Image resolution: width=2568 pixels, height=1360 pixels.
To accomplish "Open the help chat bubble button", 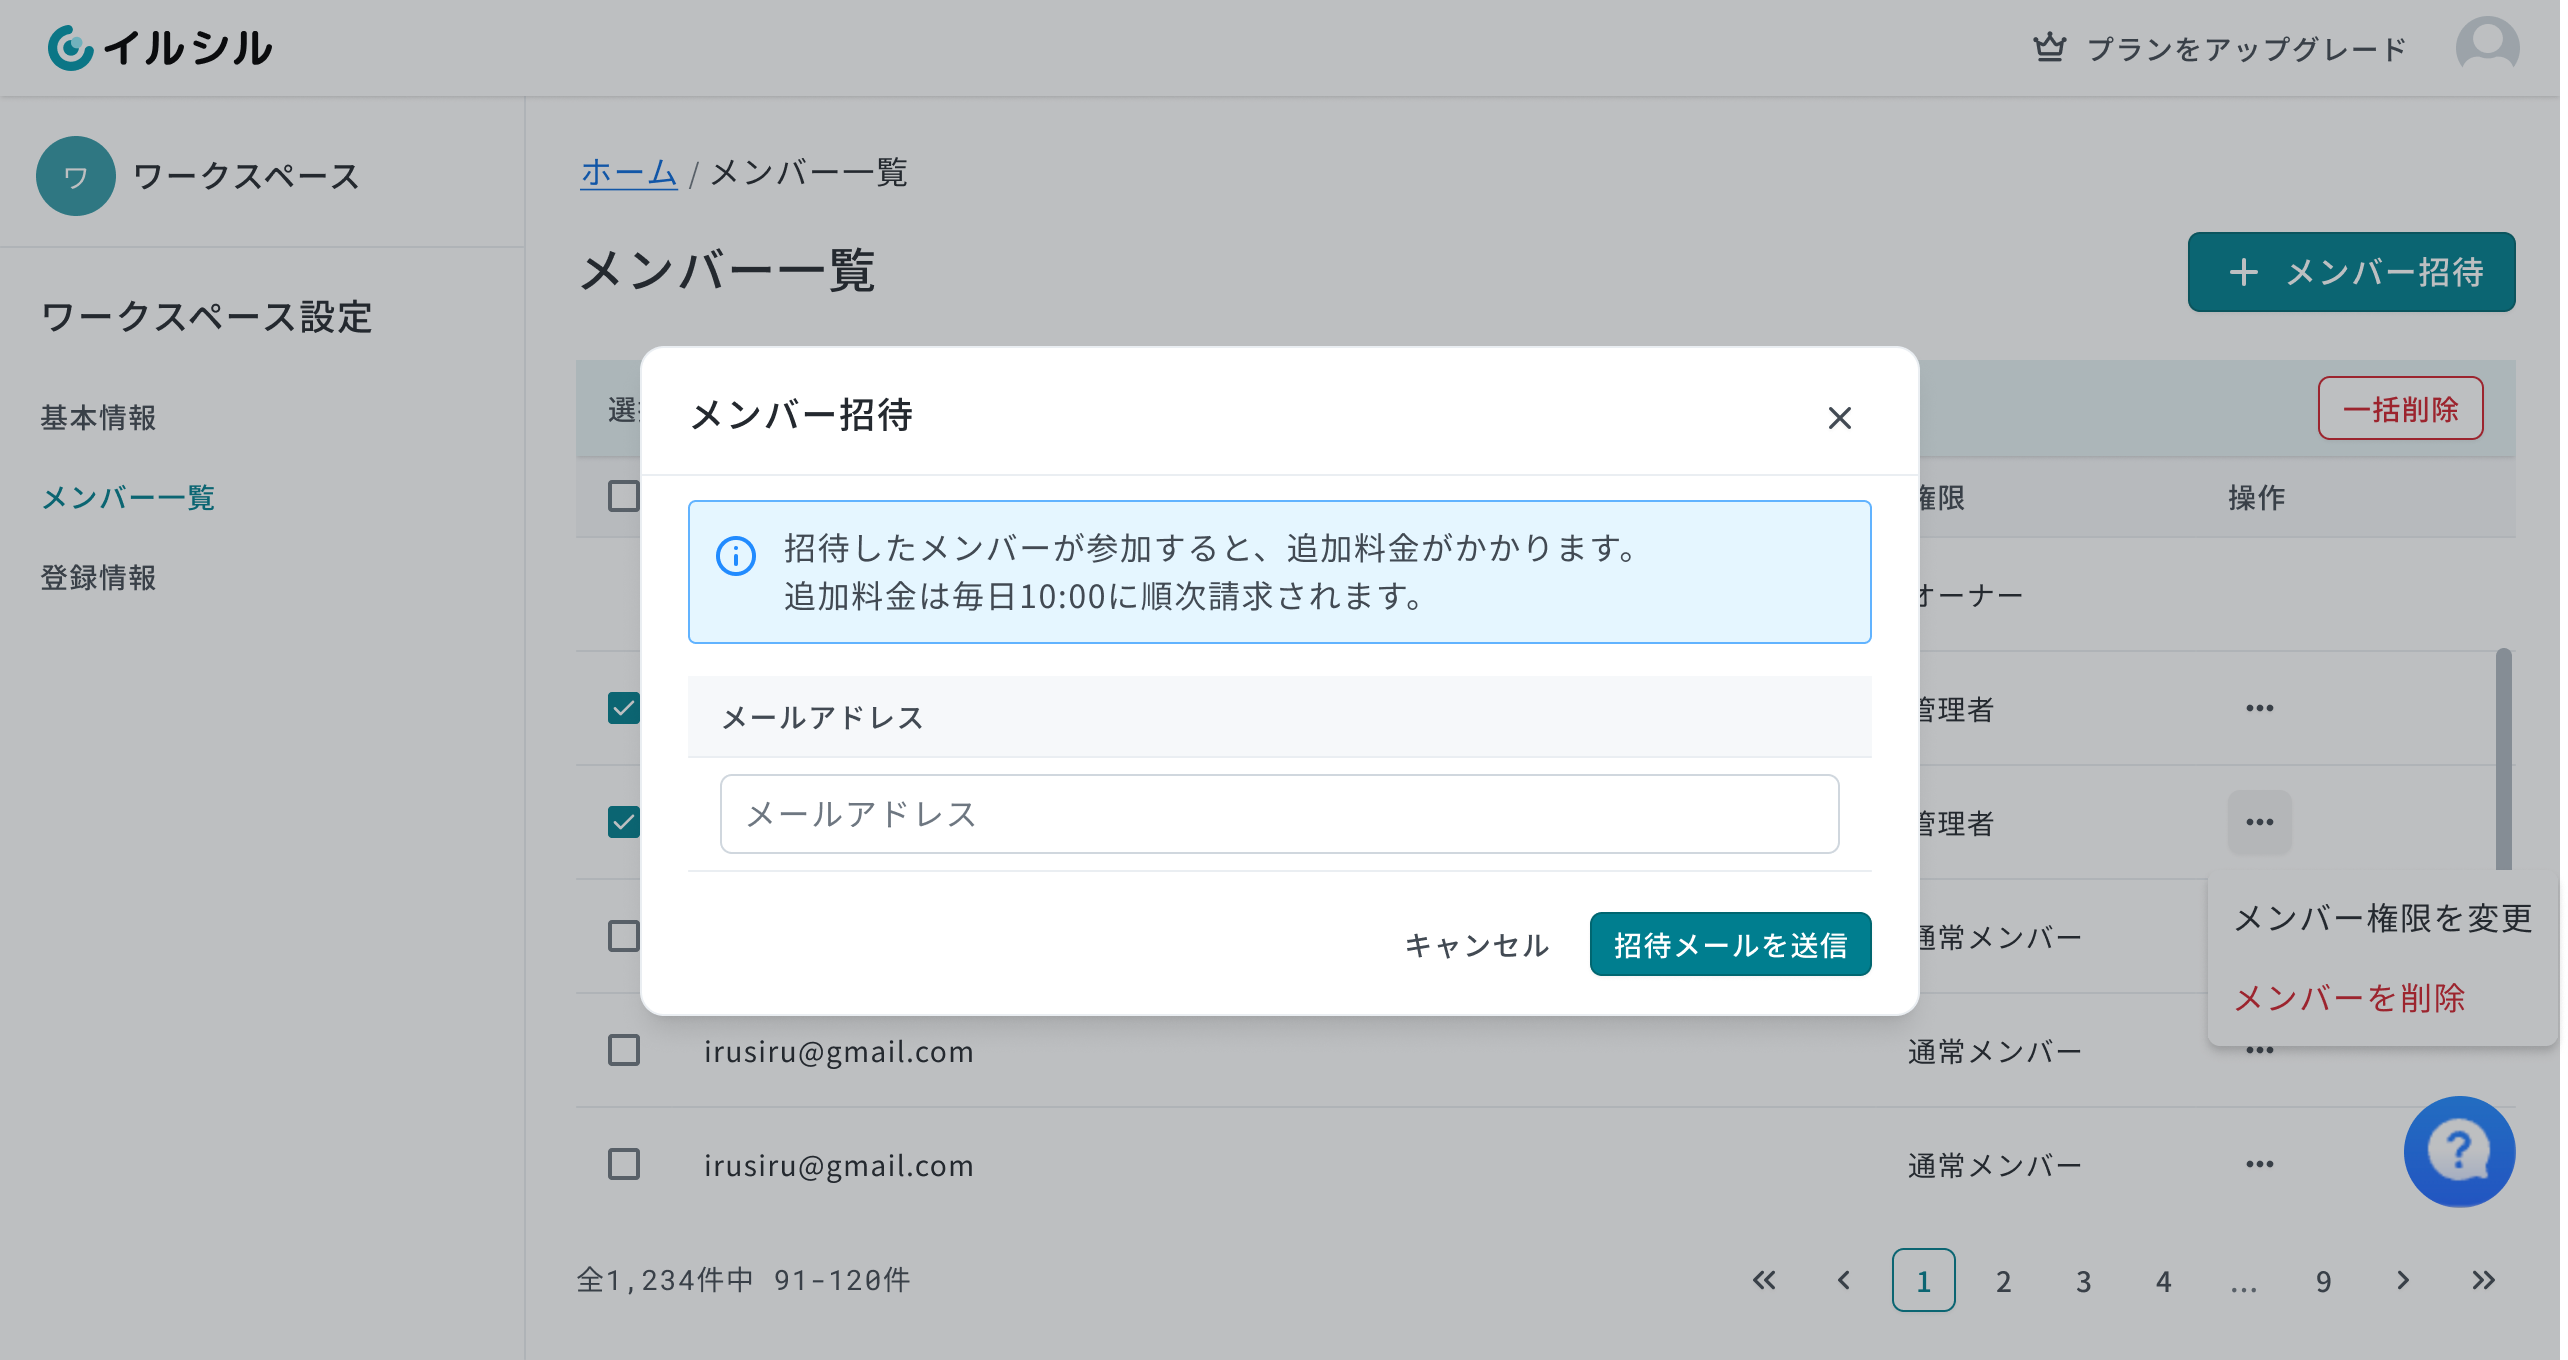I will coord(2459,1151).
